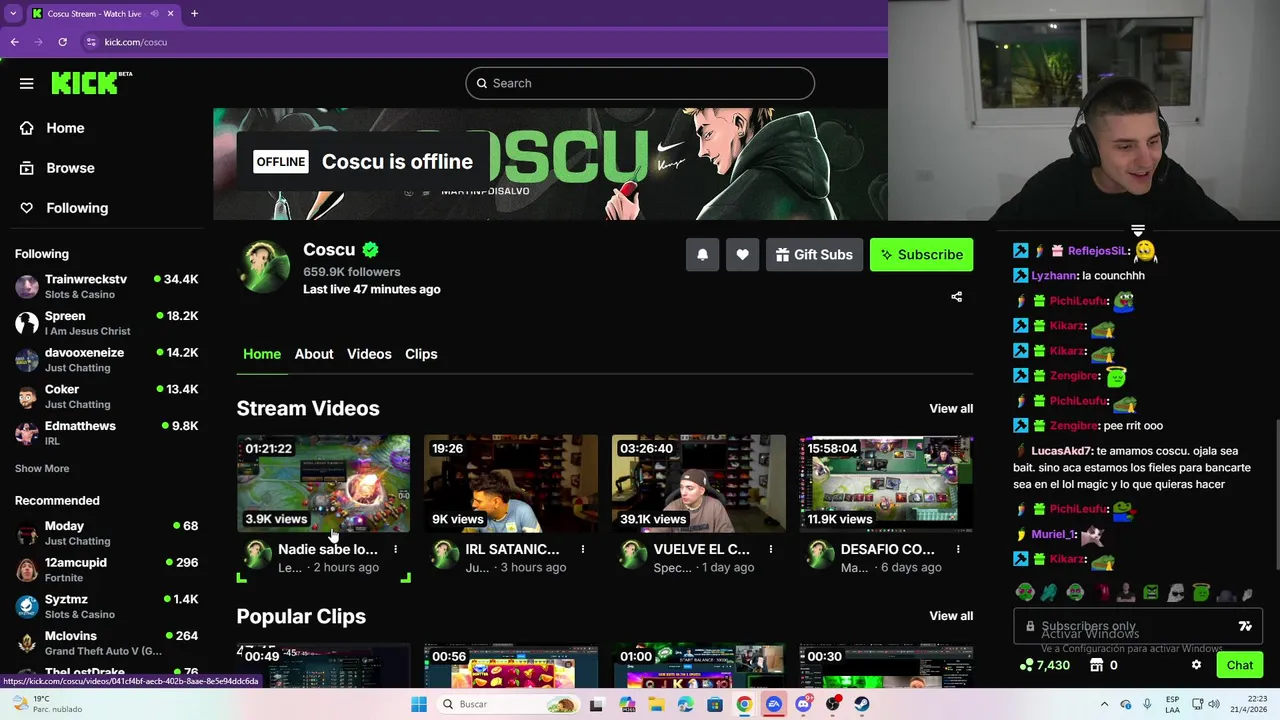This screenshot has width=1280, height=720.
Task: Open the 15:58:04 DESAFIO CO video thumbnail
Action: coord(886,483)
